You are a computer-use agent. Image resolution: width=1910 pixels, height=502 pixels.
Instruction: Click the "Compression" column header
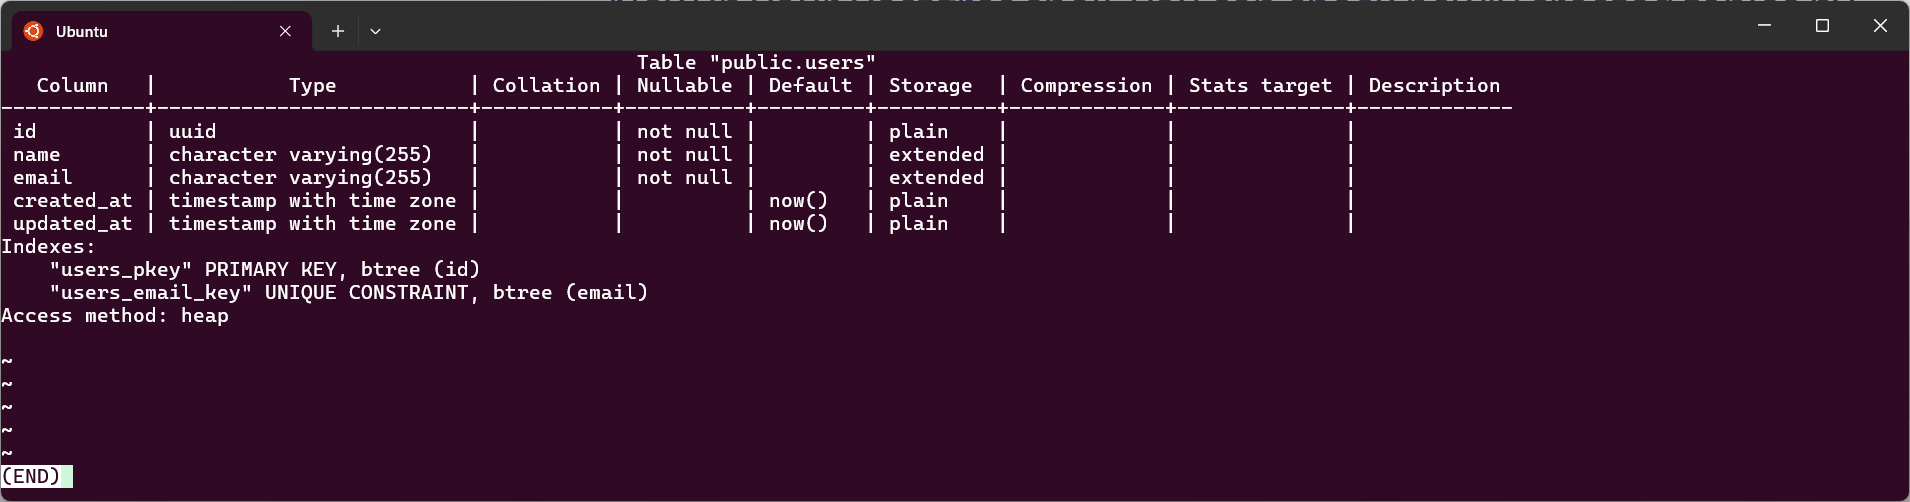click(1086, 86)
